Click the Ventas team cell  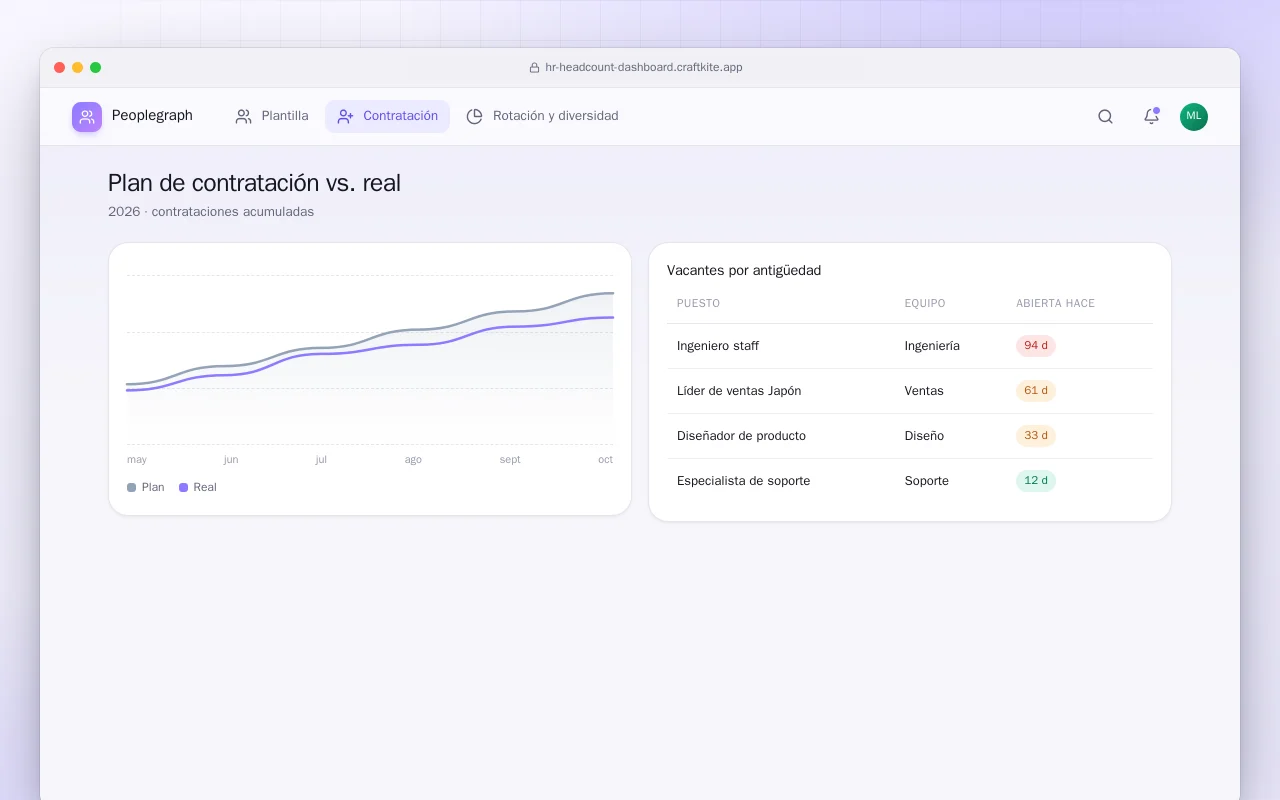tap(924, 391)
